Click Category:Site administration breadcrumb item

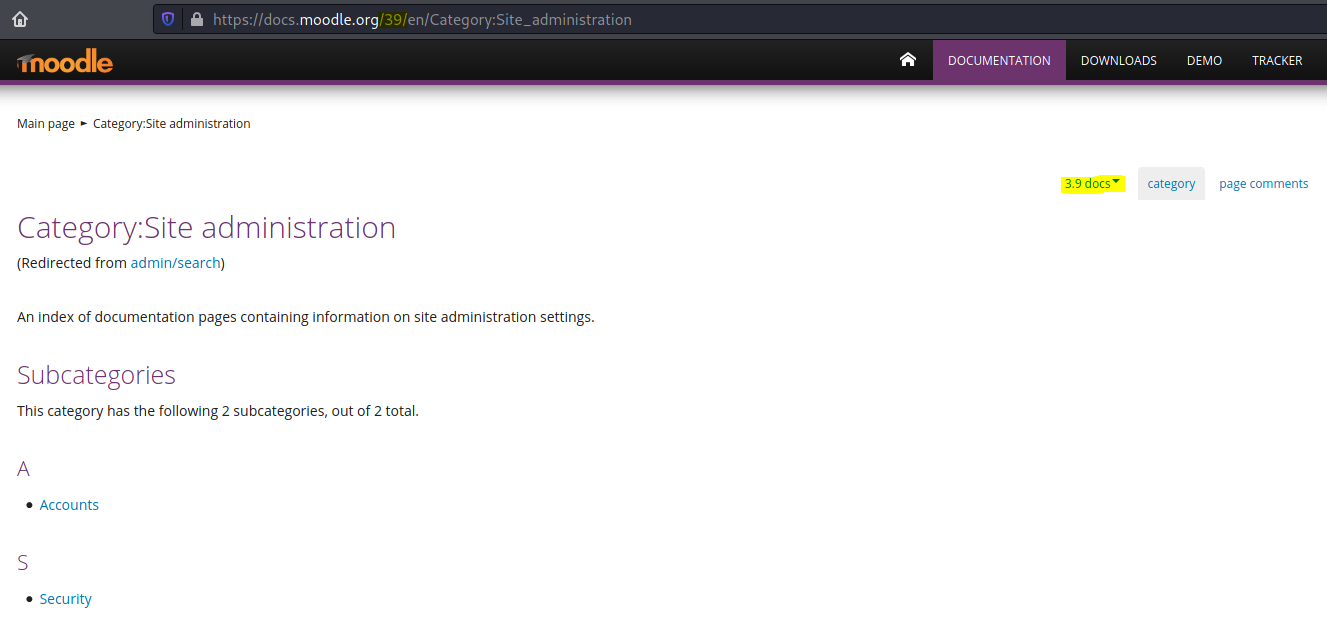coord(171,124)
